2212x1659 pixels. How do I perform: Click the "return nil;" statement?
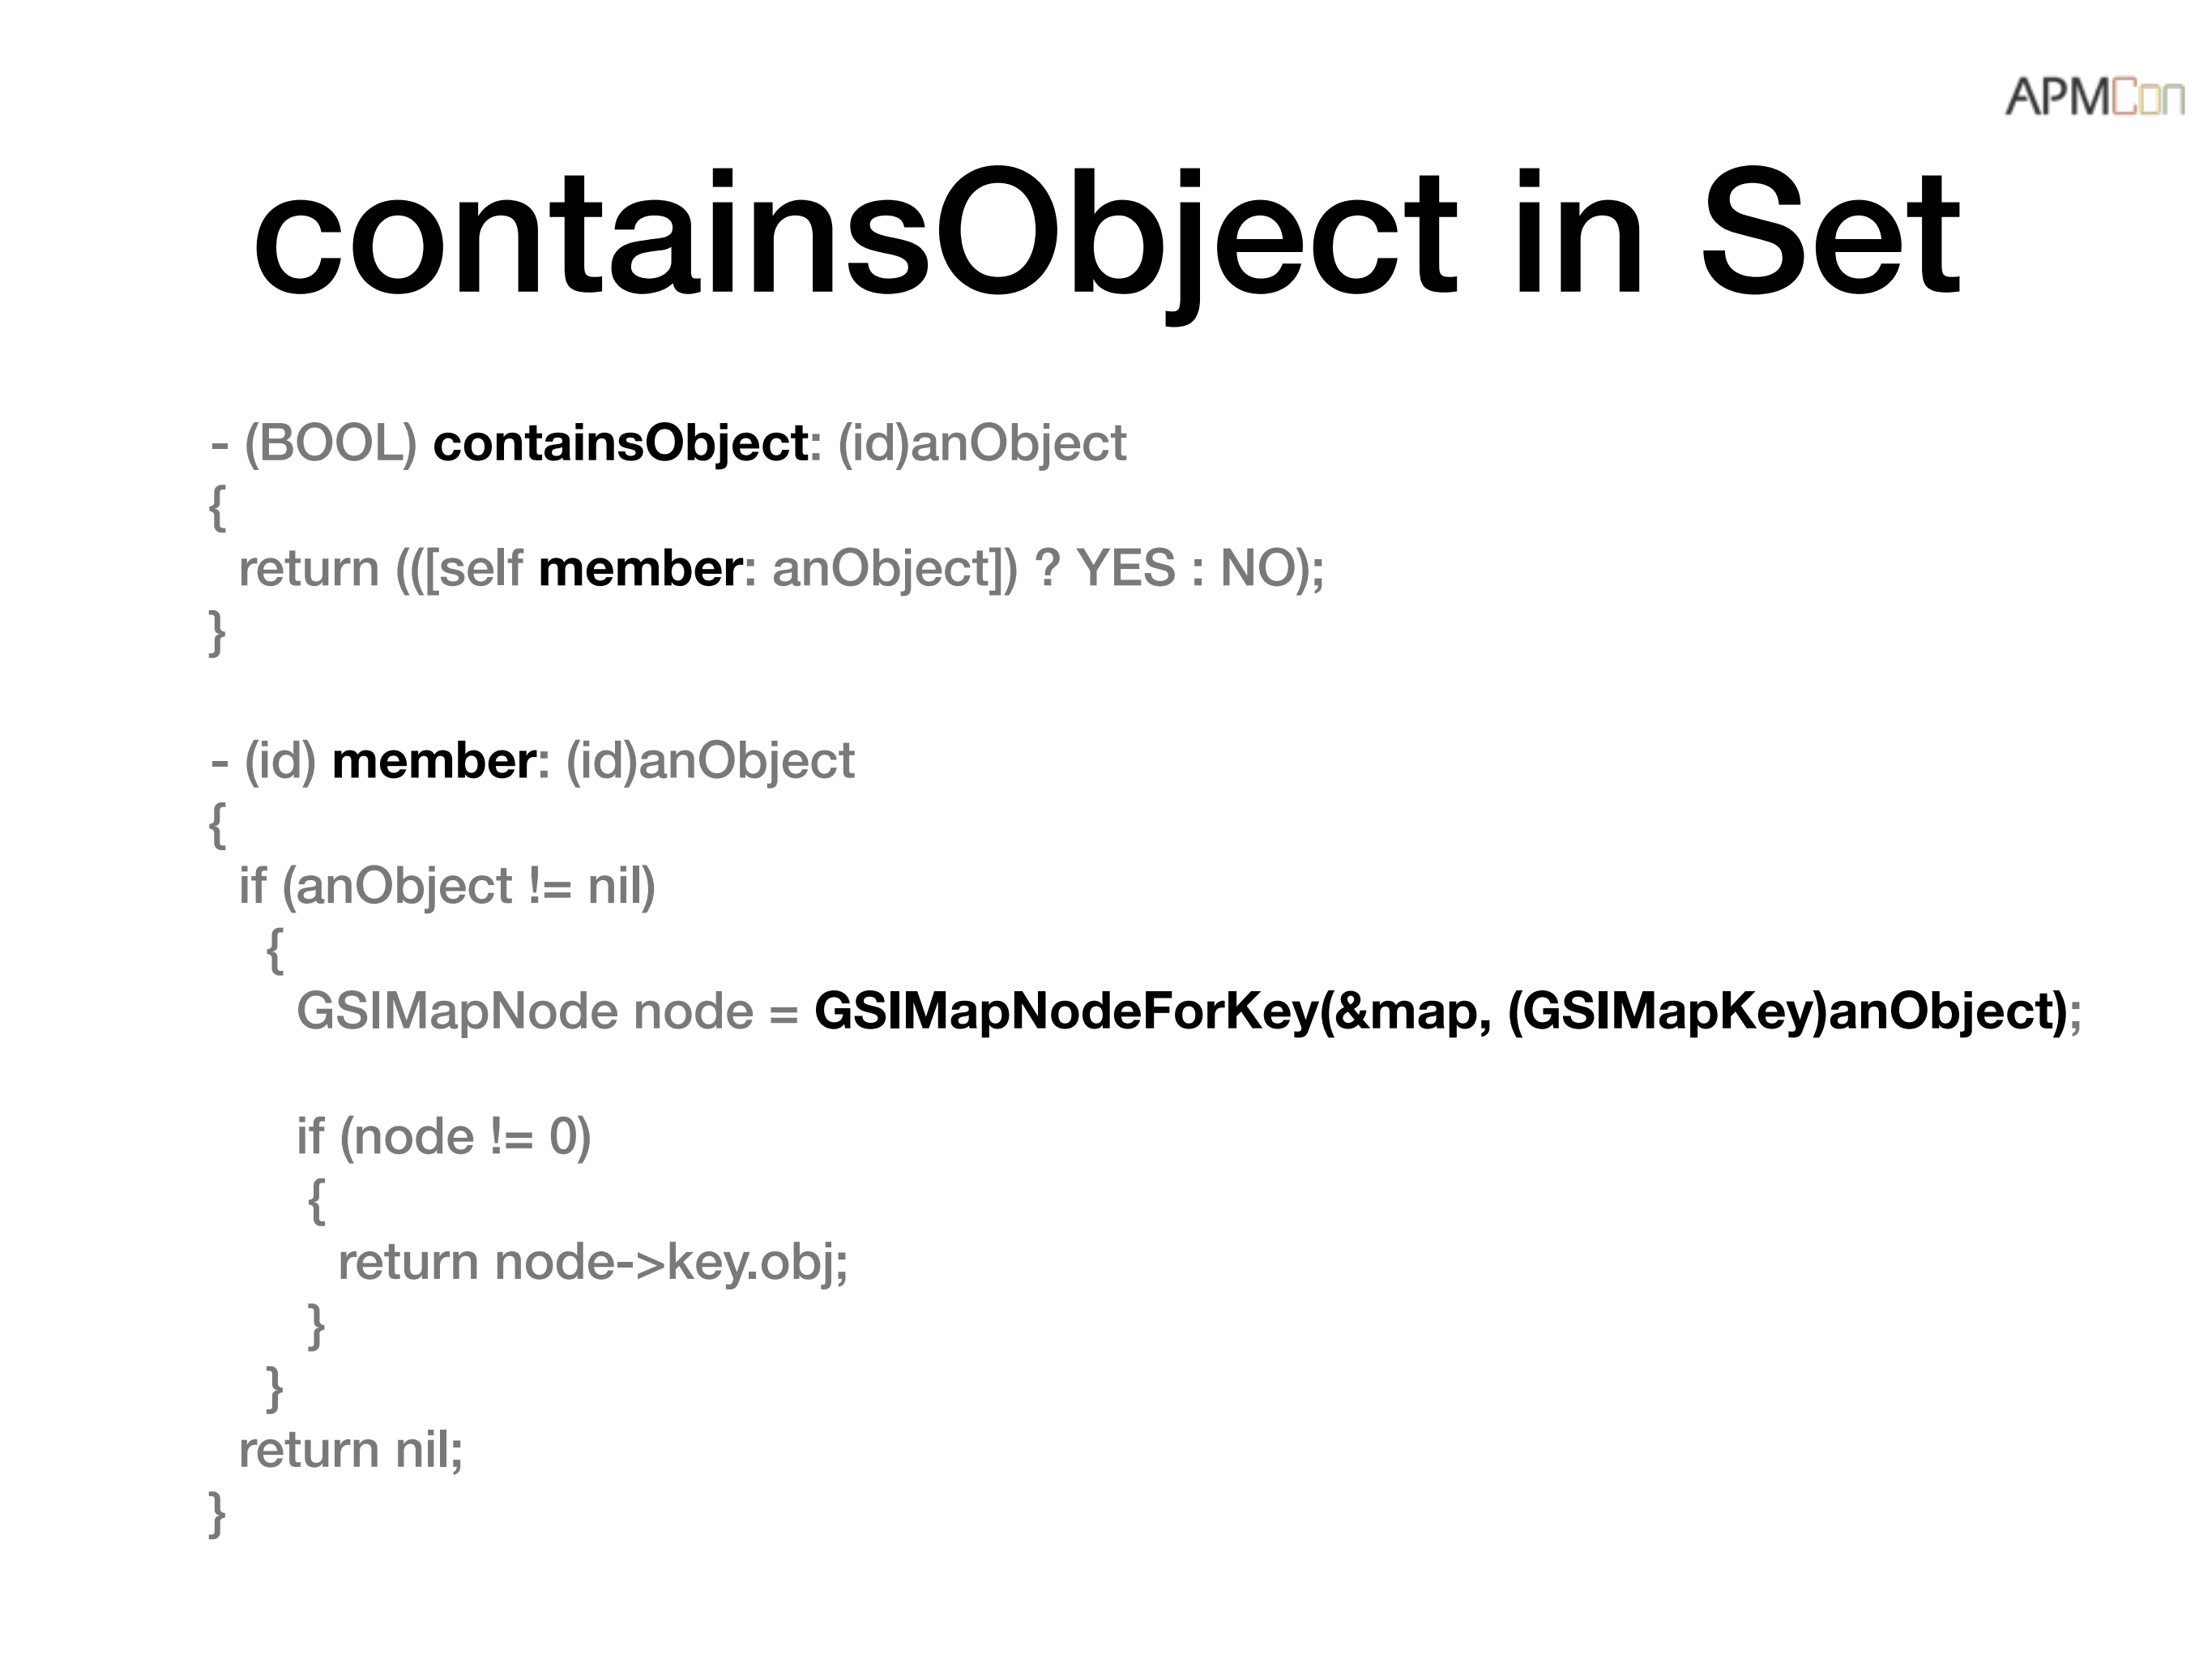tap(351, 1450)
